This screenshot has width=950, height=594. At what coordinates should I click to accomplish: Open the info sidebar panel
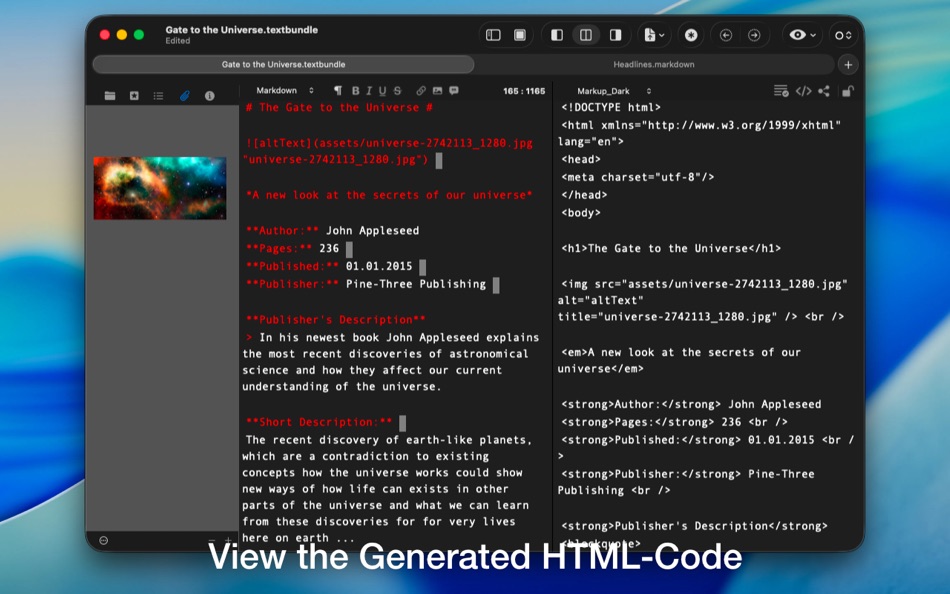pyautogui.click(x=210, y=96)
